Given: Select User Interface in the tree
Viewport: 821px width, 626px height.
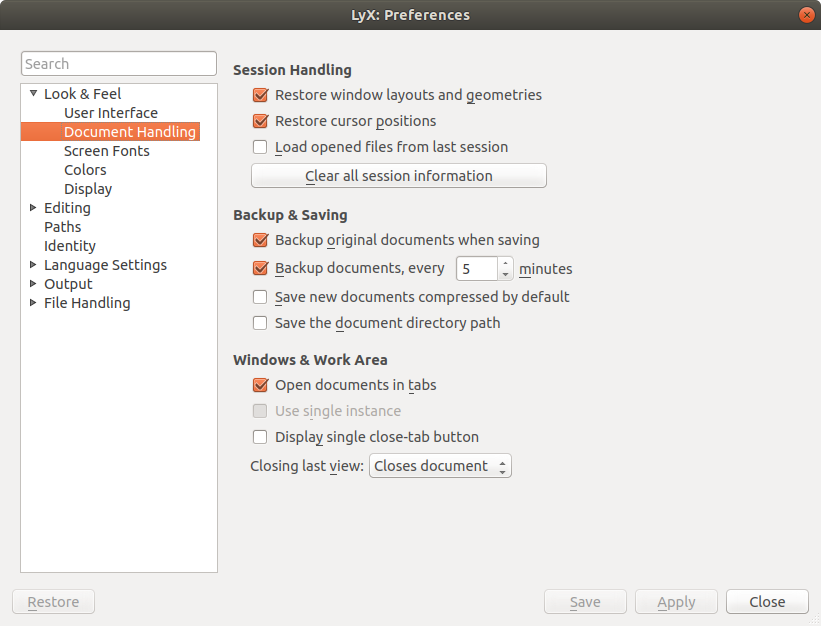Looking at the screenshot, I should pyautogui.click(x=111, y=113).
